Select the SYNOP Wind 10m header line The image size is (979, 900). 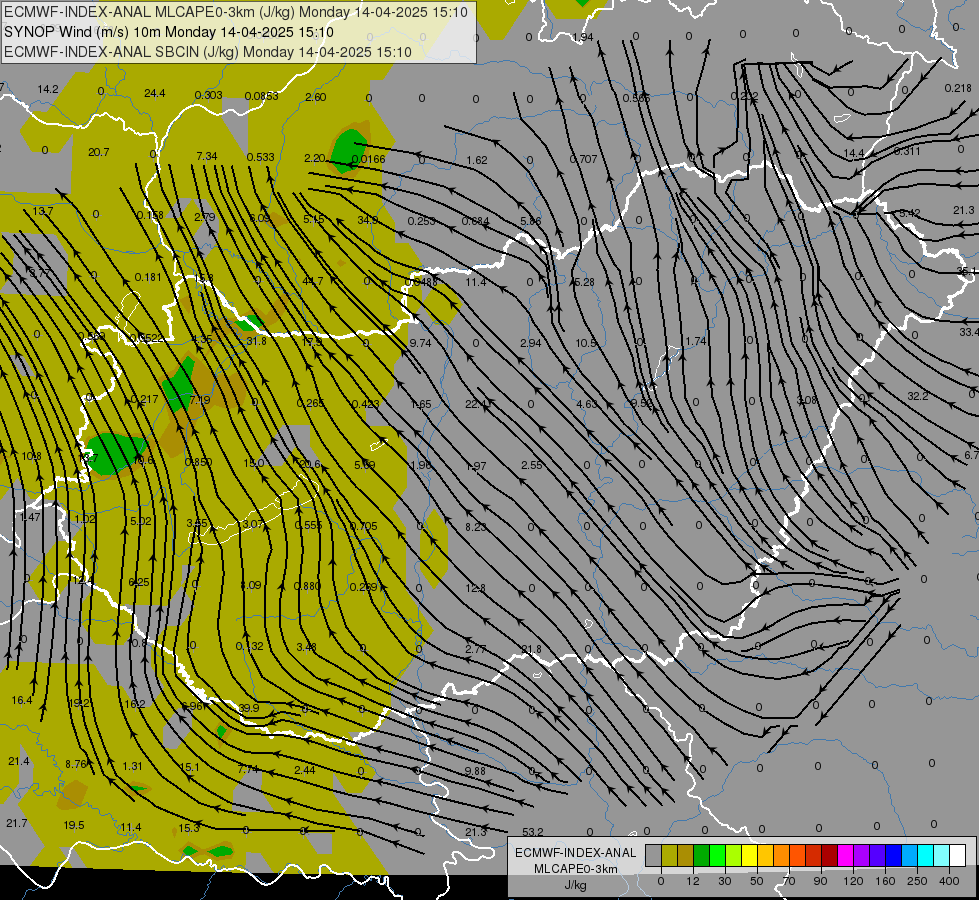tap(169, 32)
